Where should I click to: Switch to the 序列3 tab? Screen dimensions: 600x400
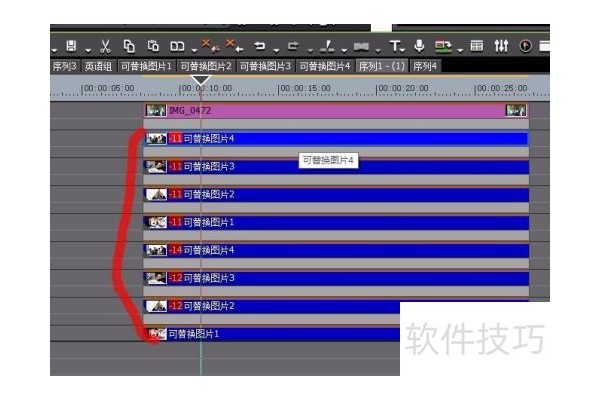pos(64,66)
